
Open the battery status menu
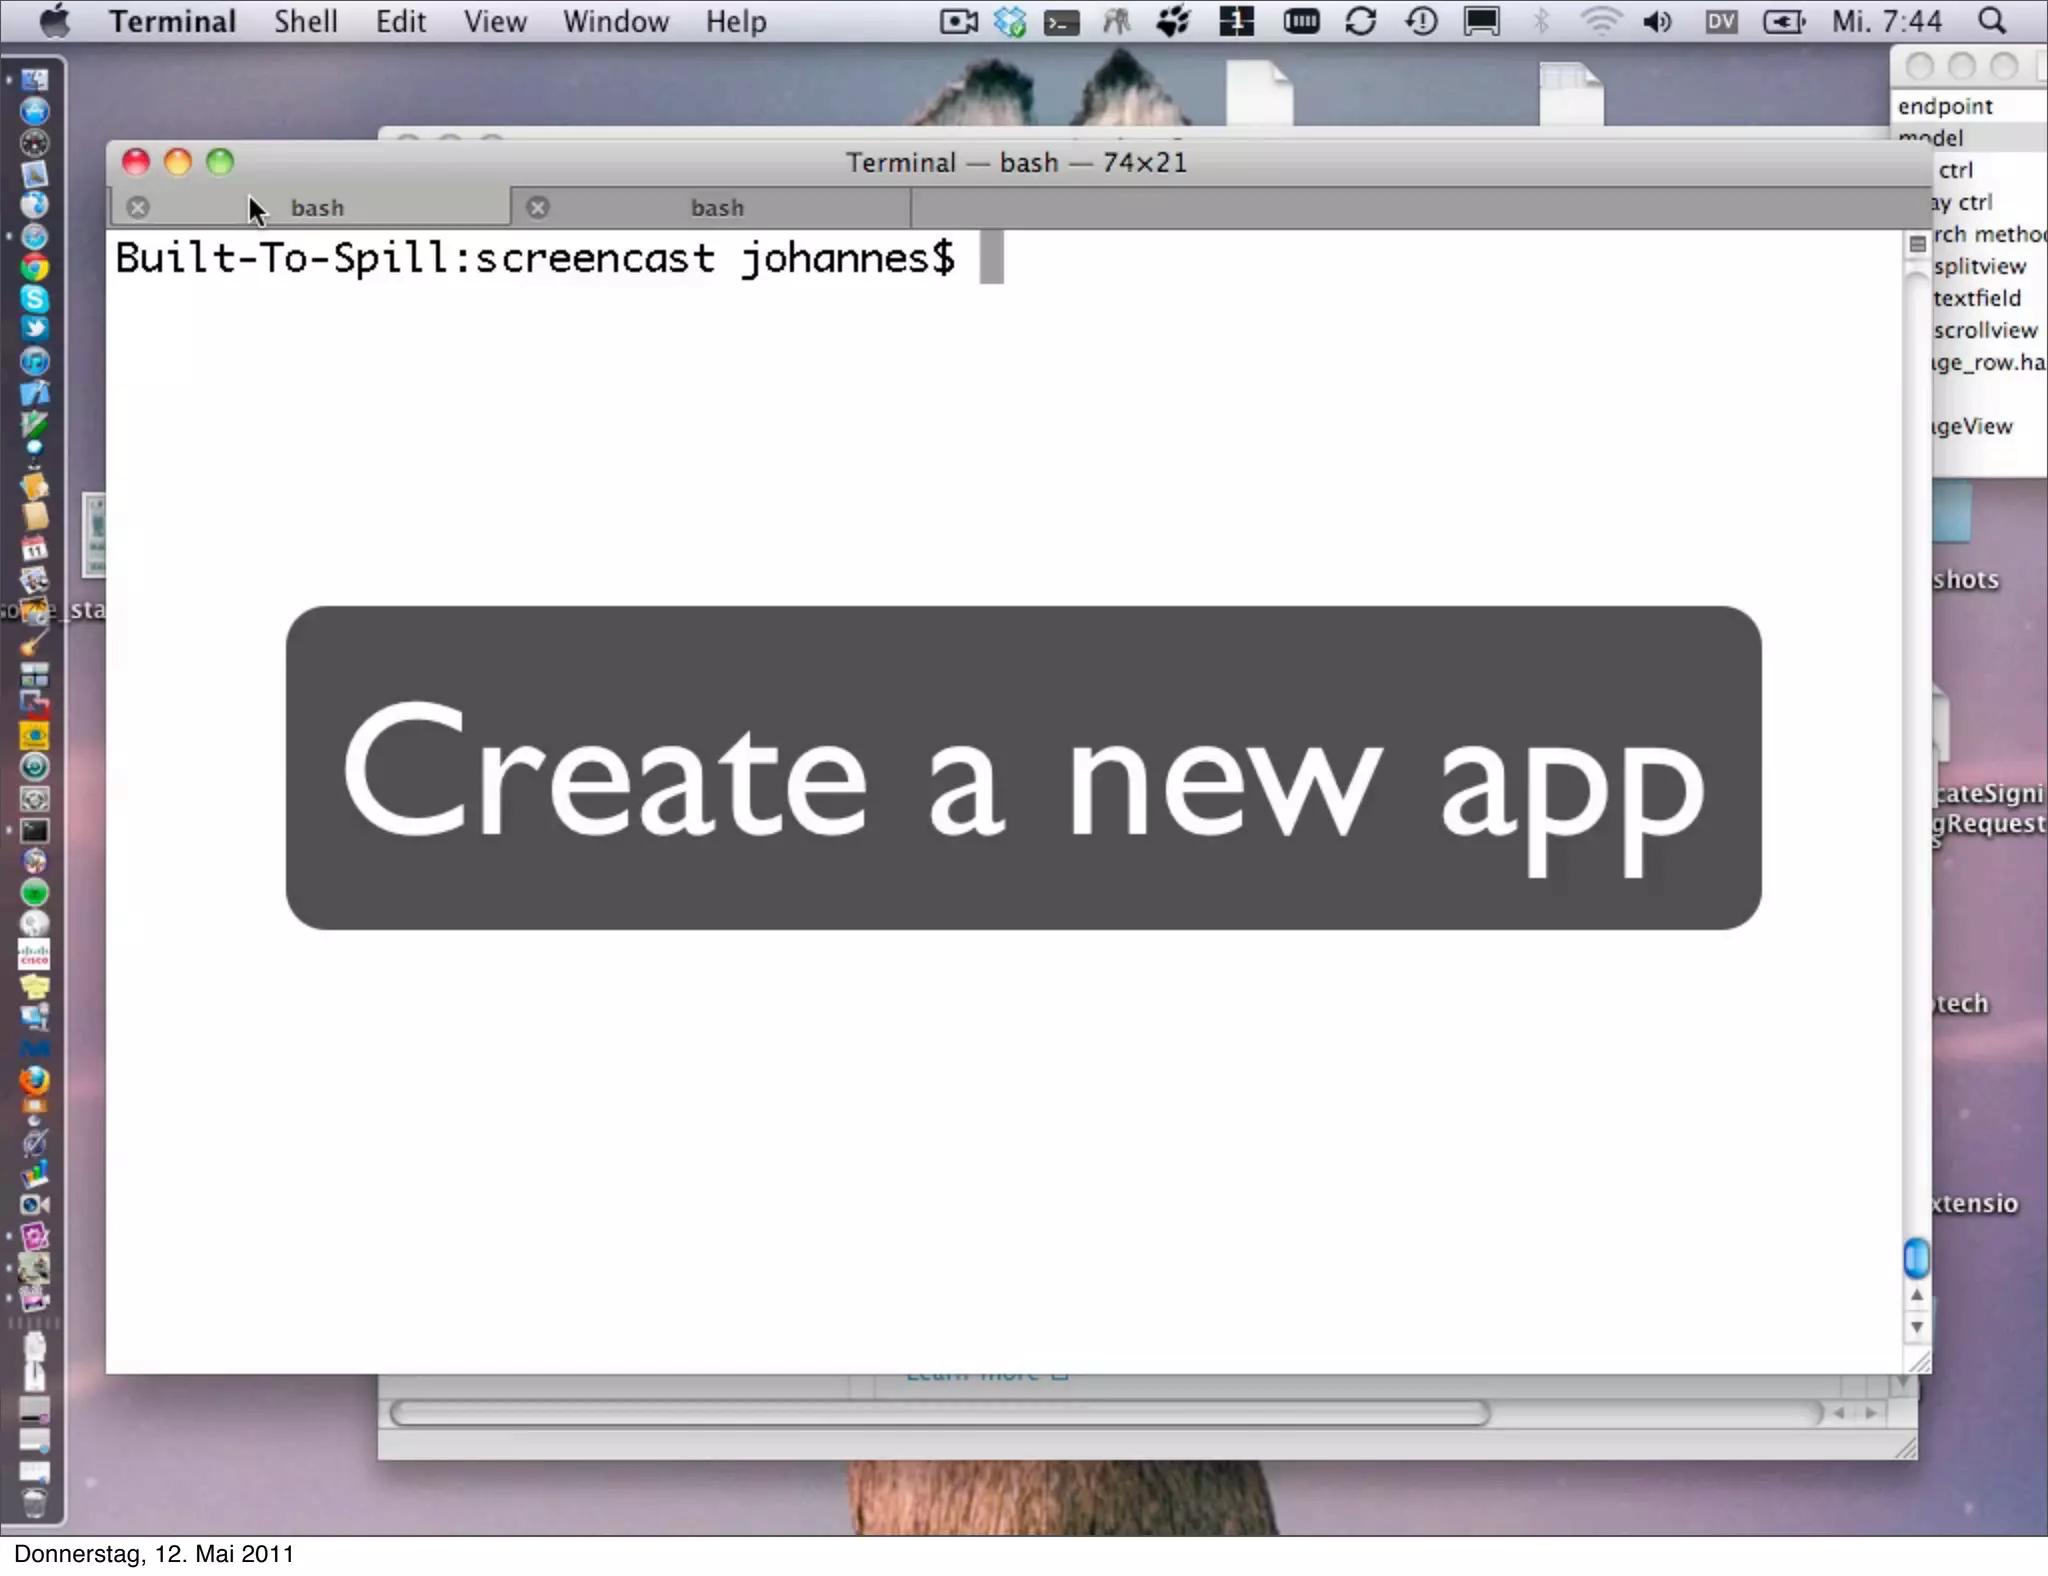point(1783,21)
